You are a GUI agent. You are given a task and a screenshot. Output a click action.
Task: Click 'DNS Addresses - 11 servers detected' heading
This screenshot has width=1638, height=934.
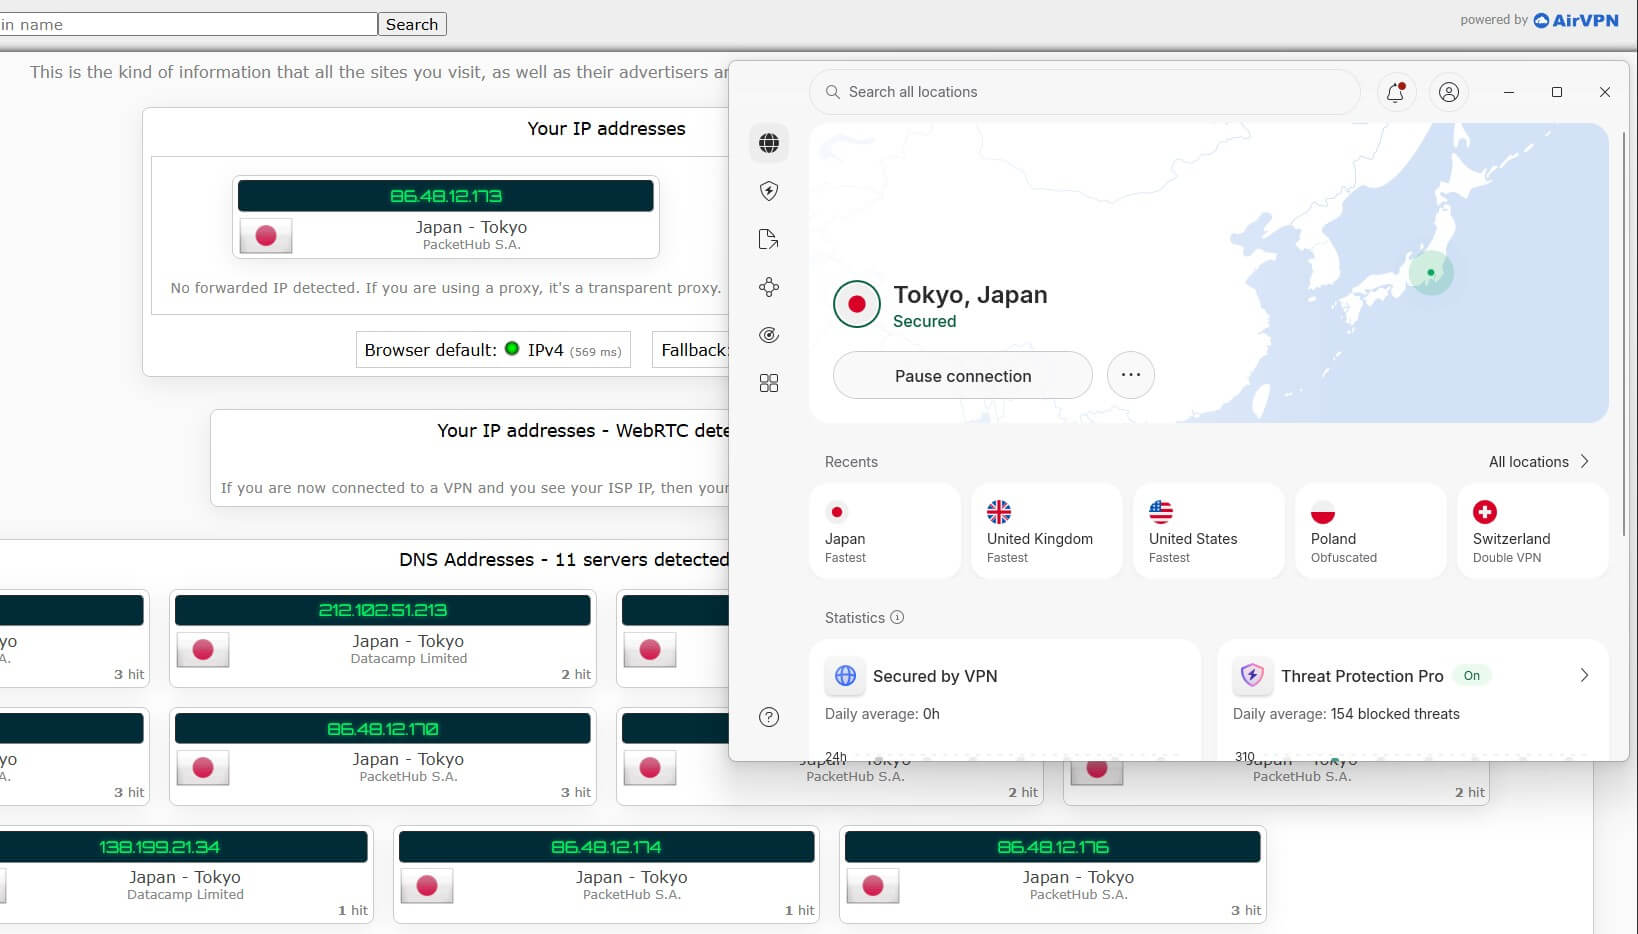pyautogui.click(x=564, y=559)
